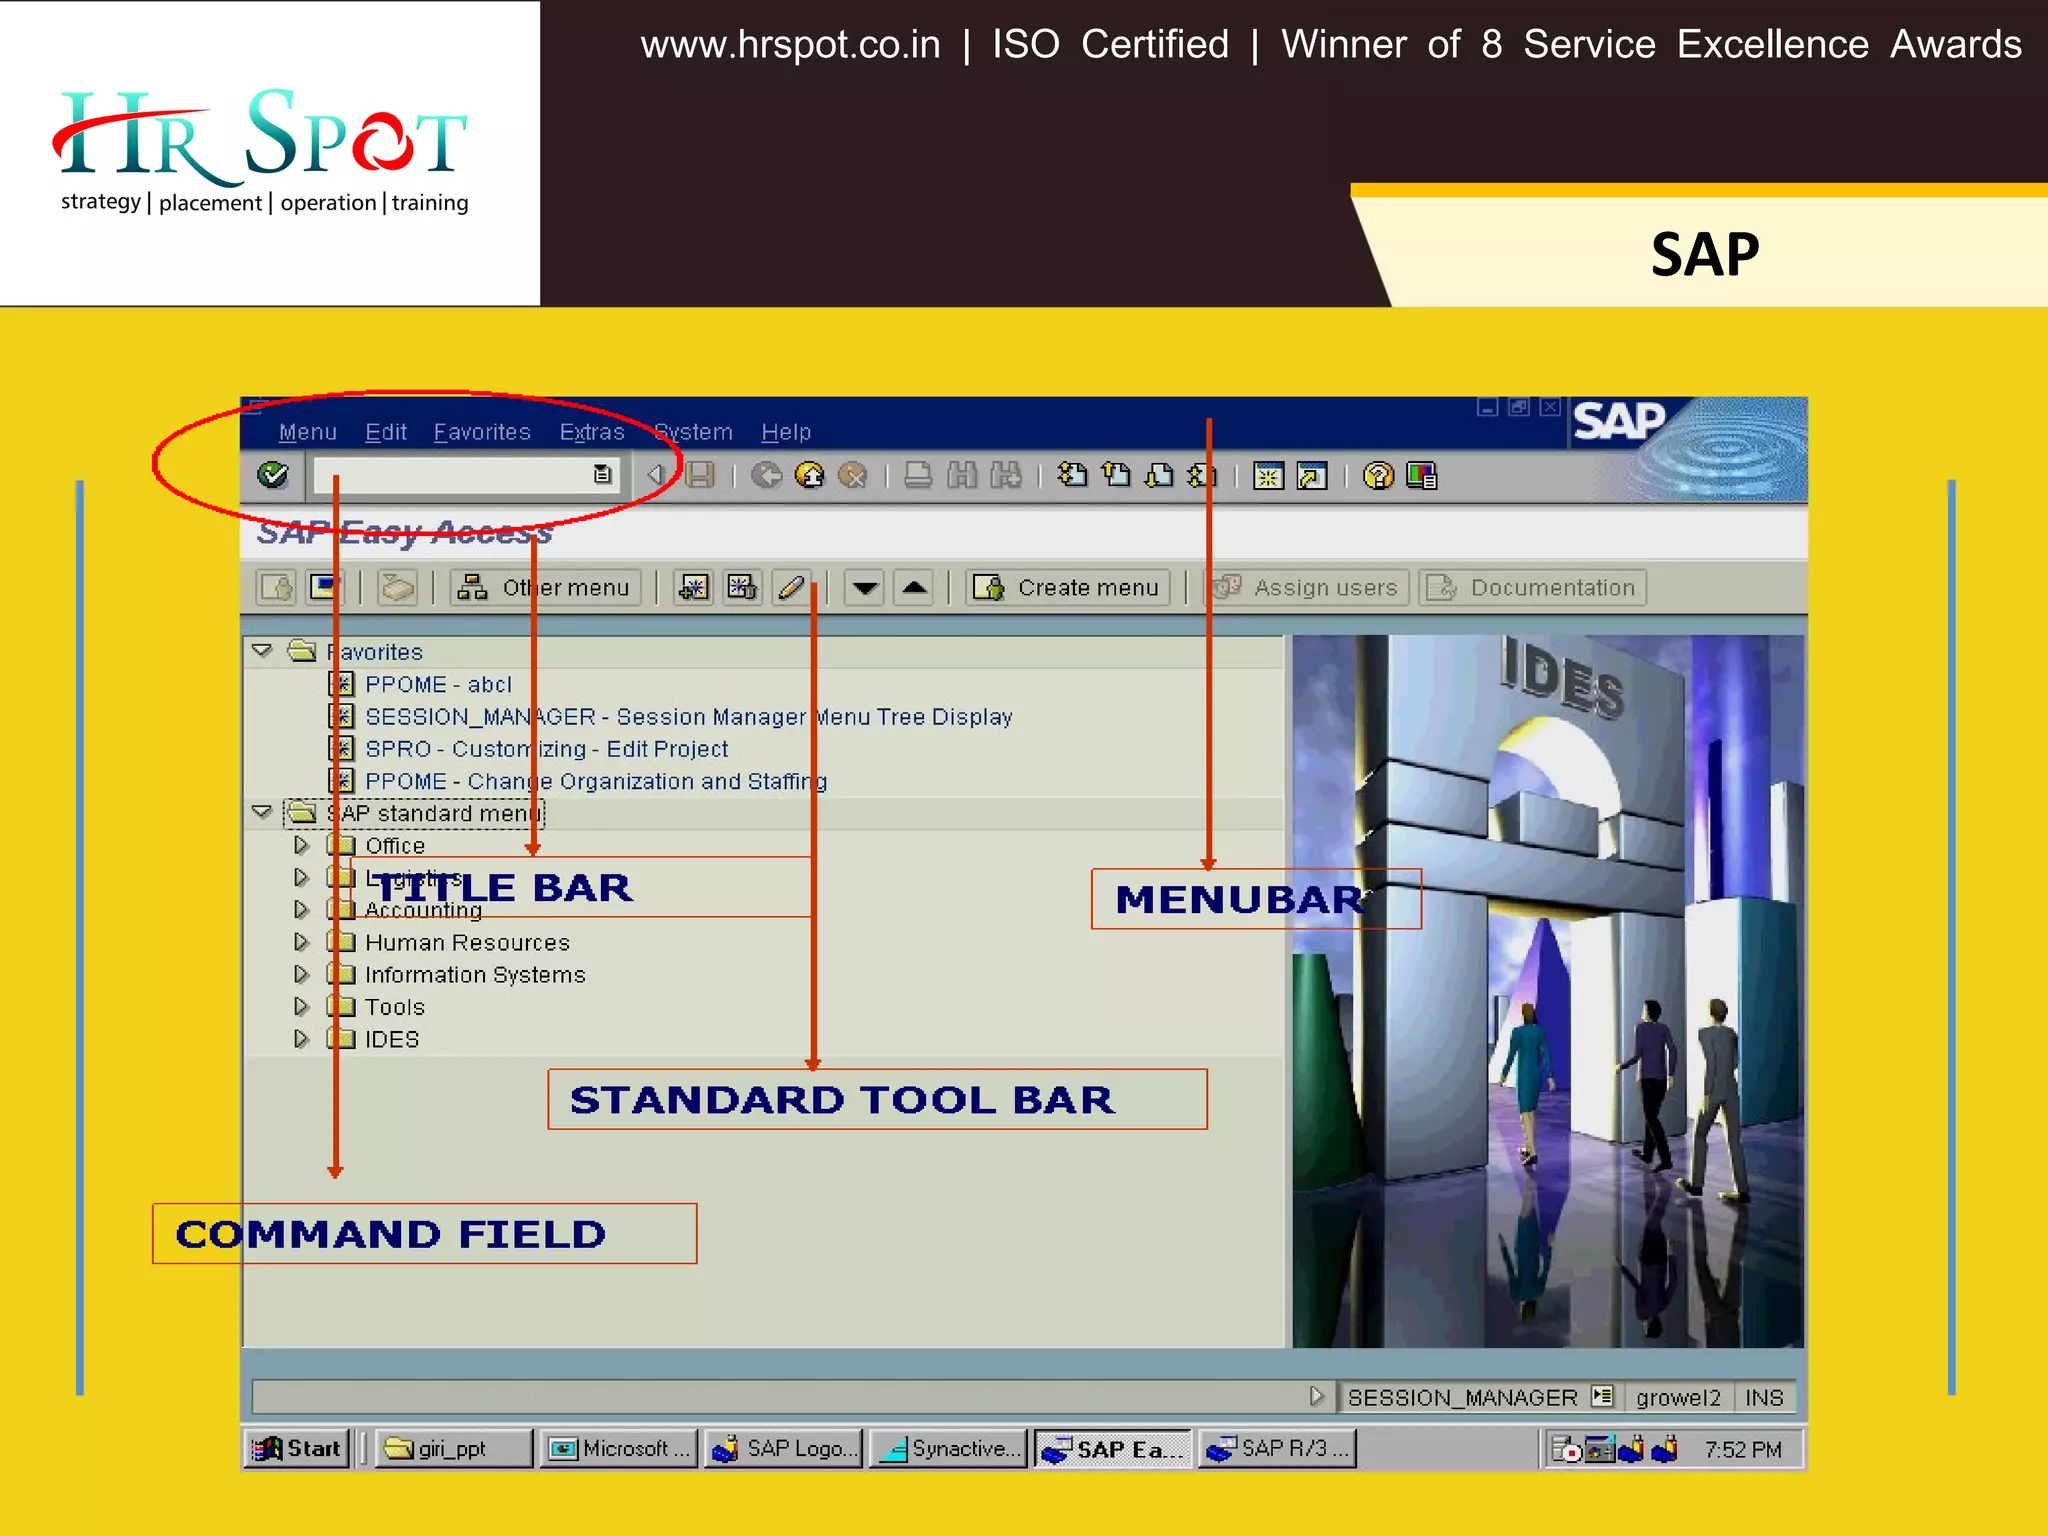
Task: Click the Other menu button
Action: (545, 587)
